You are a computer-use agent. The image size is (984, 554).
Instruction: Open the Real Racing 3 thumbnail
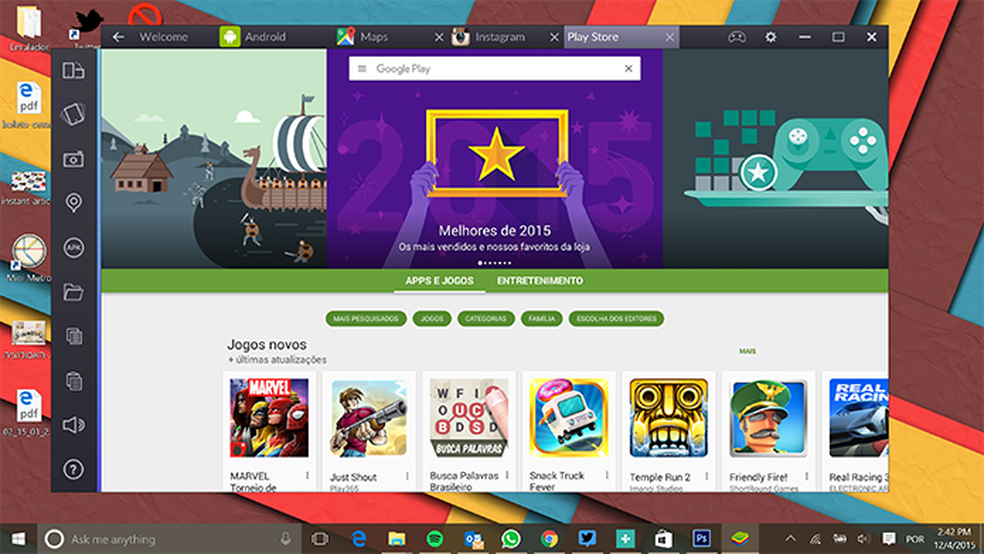pos(858,417)
